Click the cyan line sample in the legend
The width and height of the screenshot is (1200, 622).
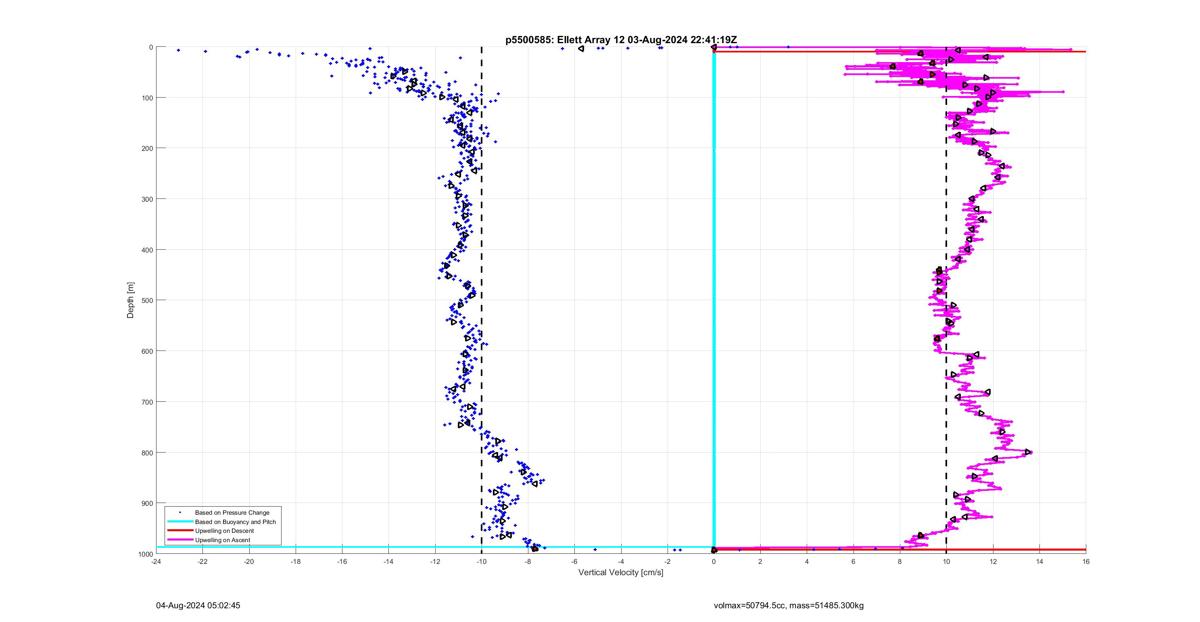(x=179, y=522)
